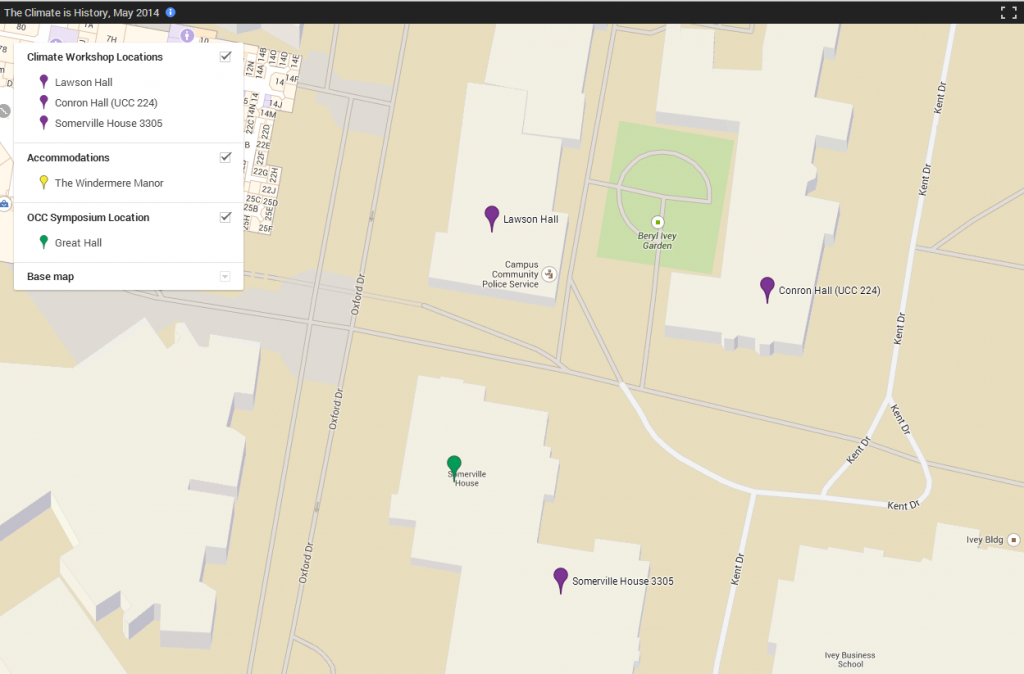Click the Ivey Bldg place marker

point(1013,539)
